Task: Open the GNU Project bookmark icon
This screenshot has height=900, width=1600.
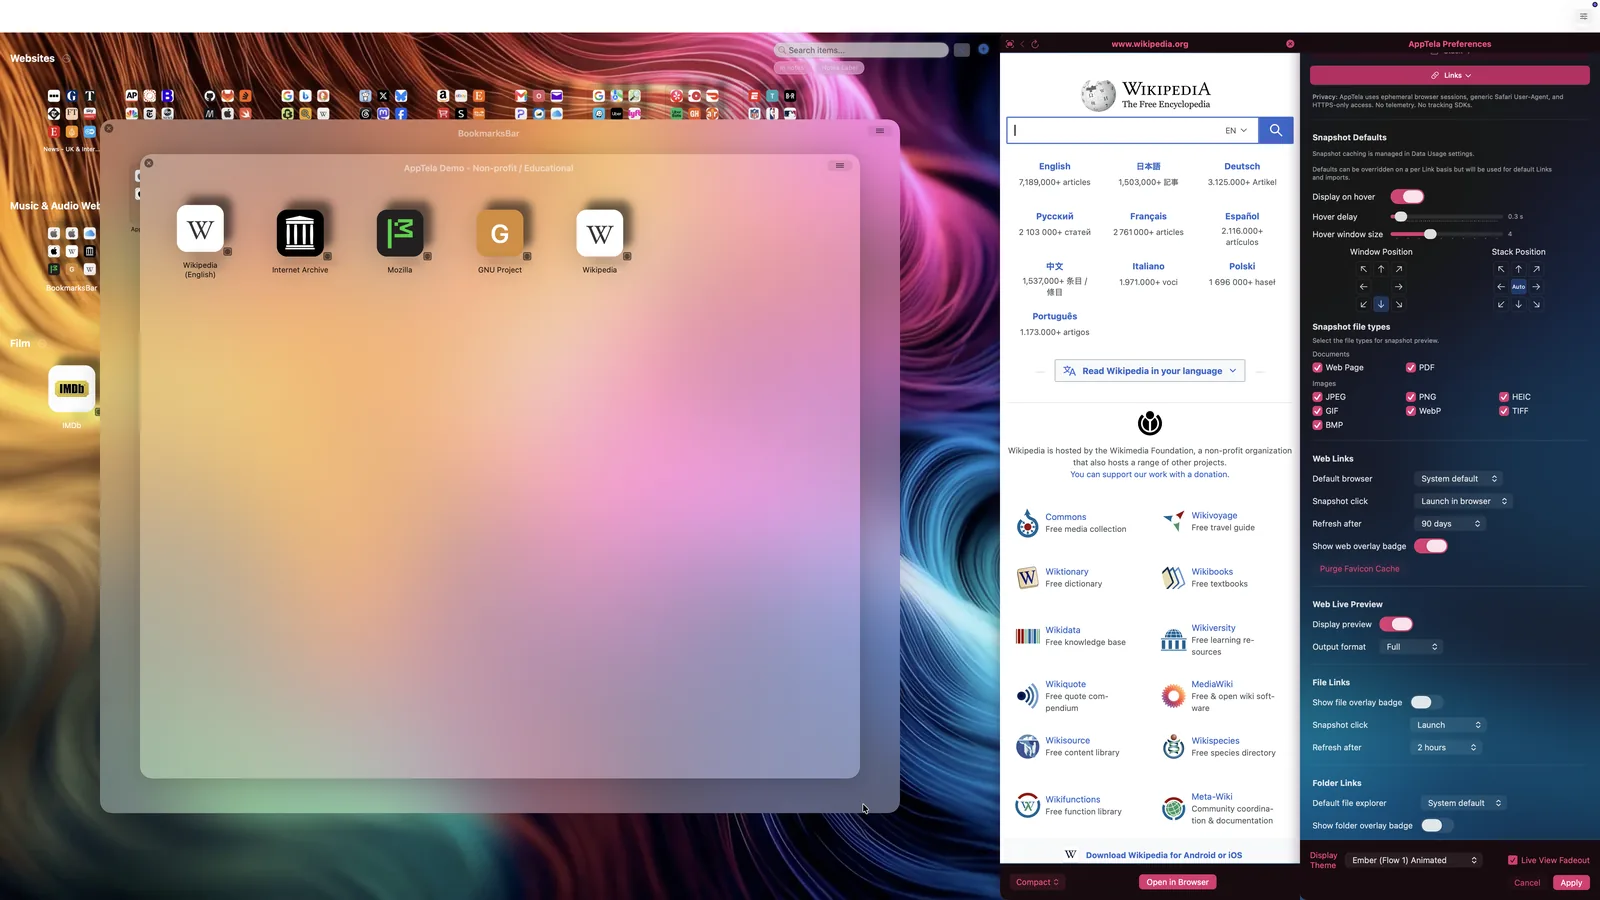Action: (500, 233)
